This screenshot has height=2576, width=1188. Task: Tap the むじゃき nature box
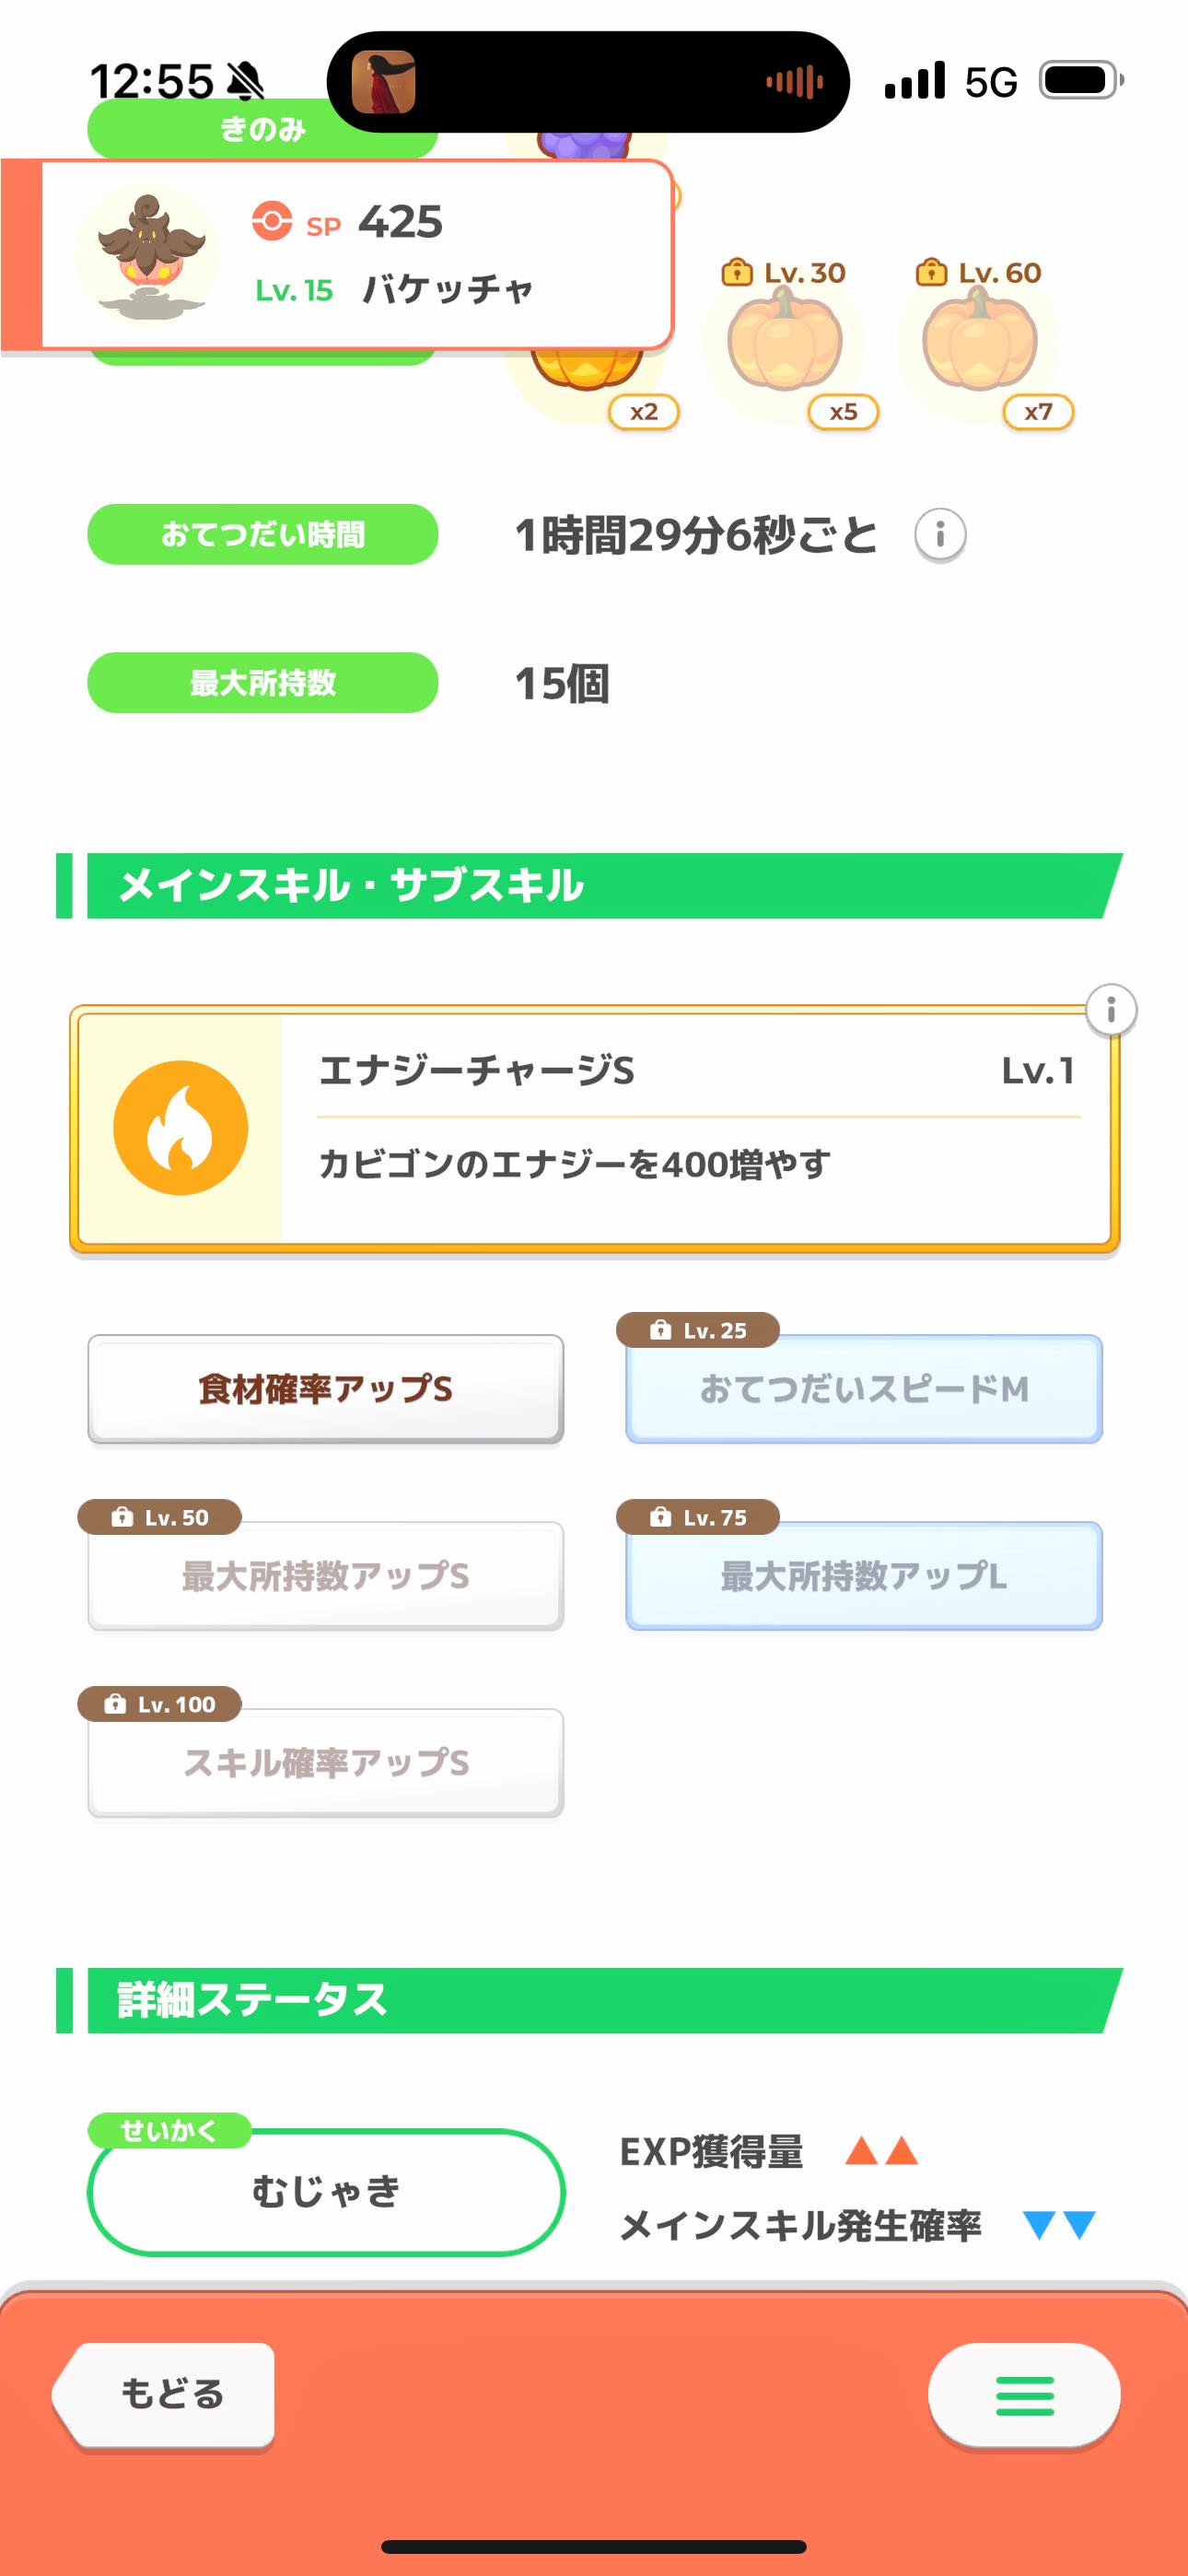click(326, 2192)
